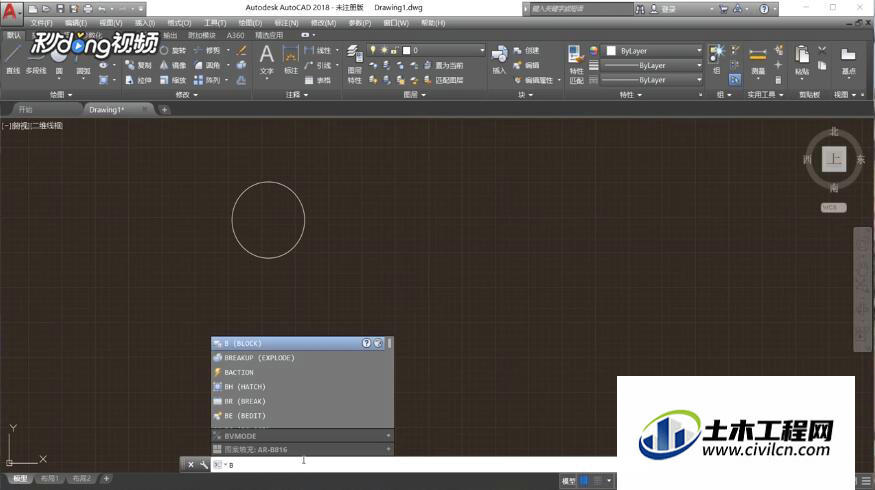Toggle snap mode in status bar
The image size is (875, 490).
click(598, 481)
